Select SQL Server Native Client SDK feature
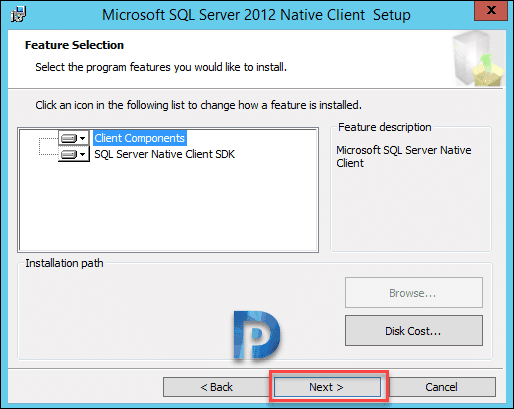The image size is (514, 409). [x=164, y=154]
